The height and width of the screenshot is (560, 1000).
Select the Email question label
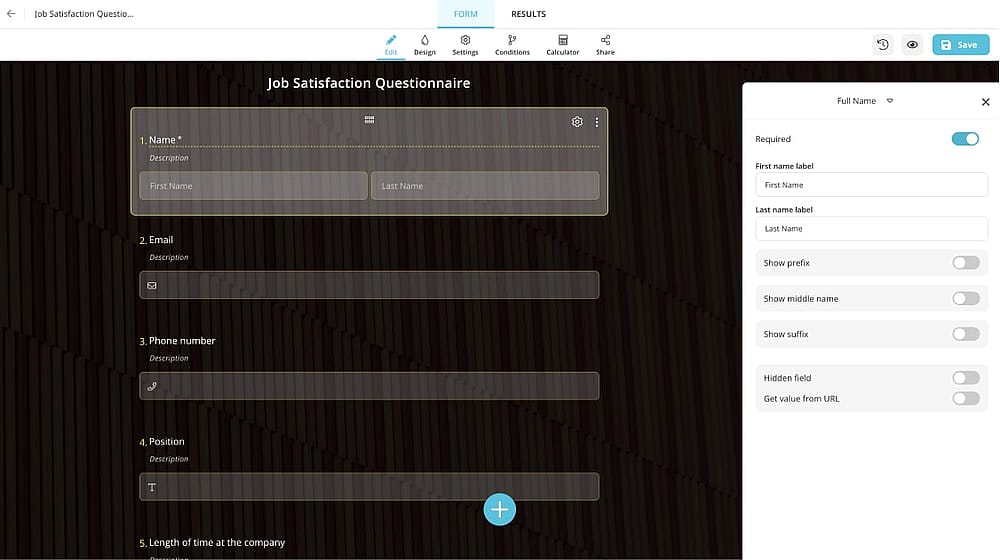(x=161, y=240)
